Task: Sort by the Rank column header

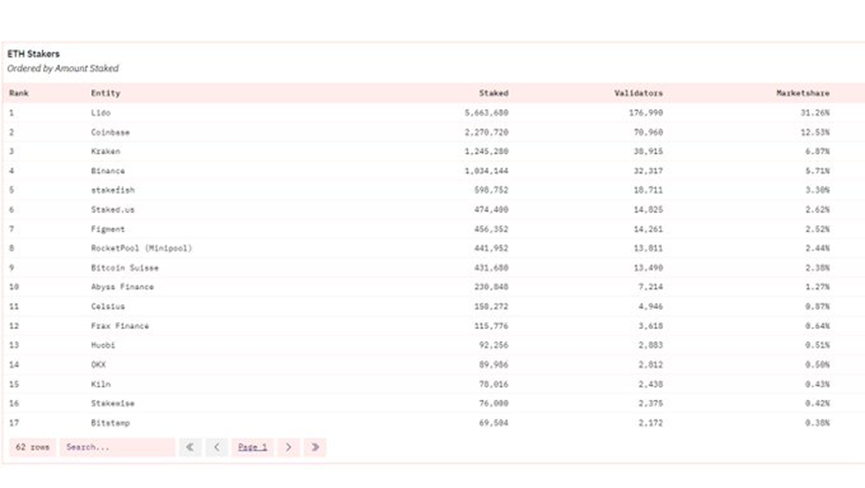Action: (x=19, y=93)
